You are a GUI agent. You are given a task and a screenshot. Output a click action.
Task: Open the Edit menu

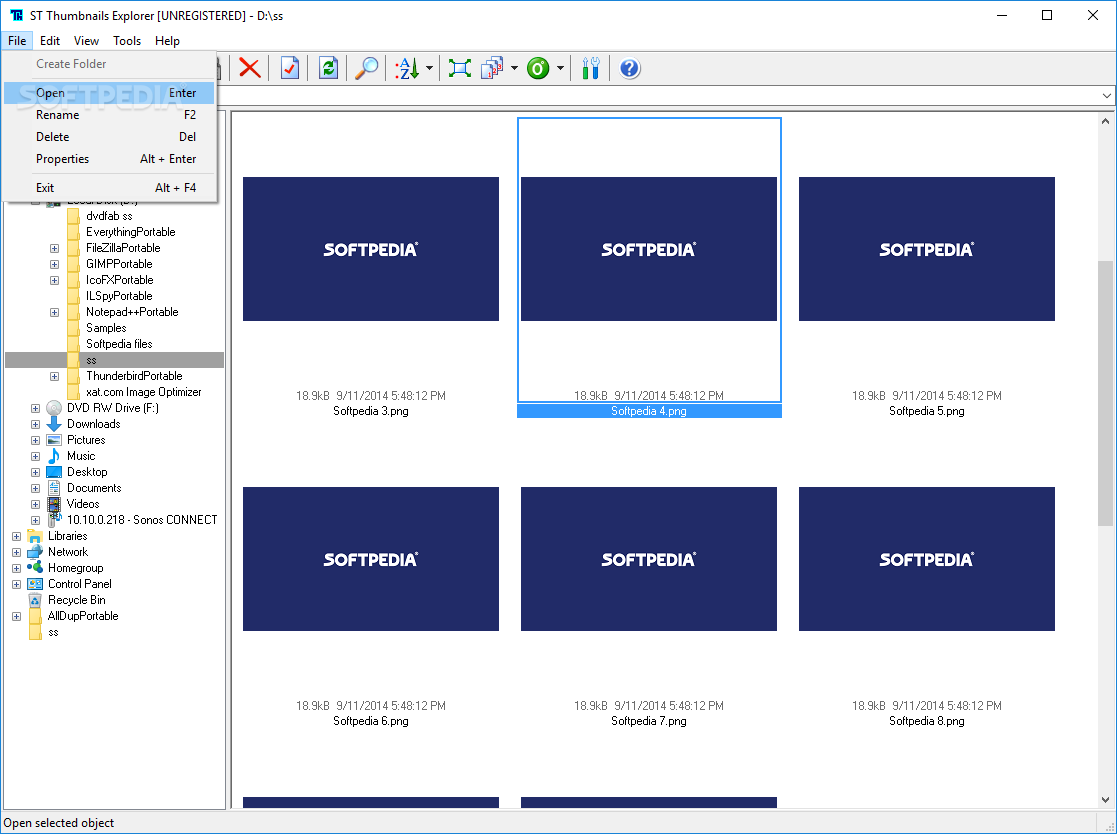(x=50, y=41)
